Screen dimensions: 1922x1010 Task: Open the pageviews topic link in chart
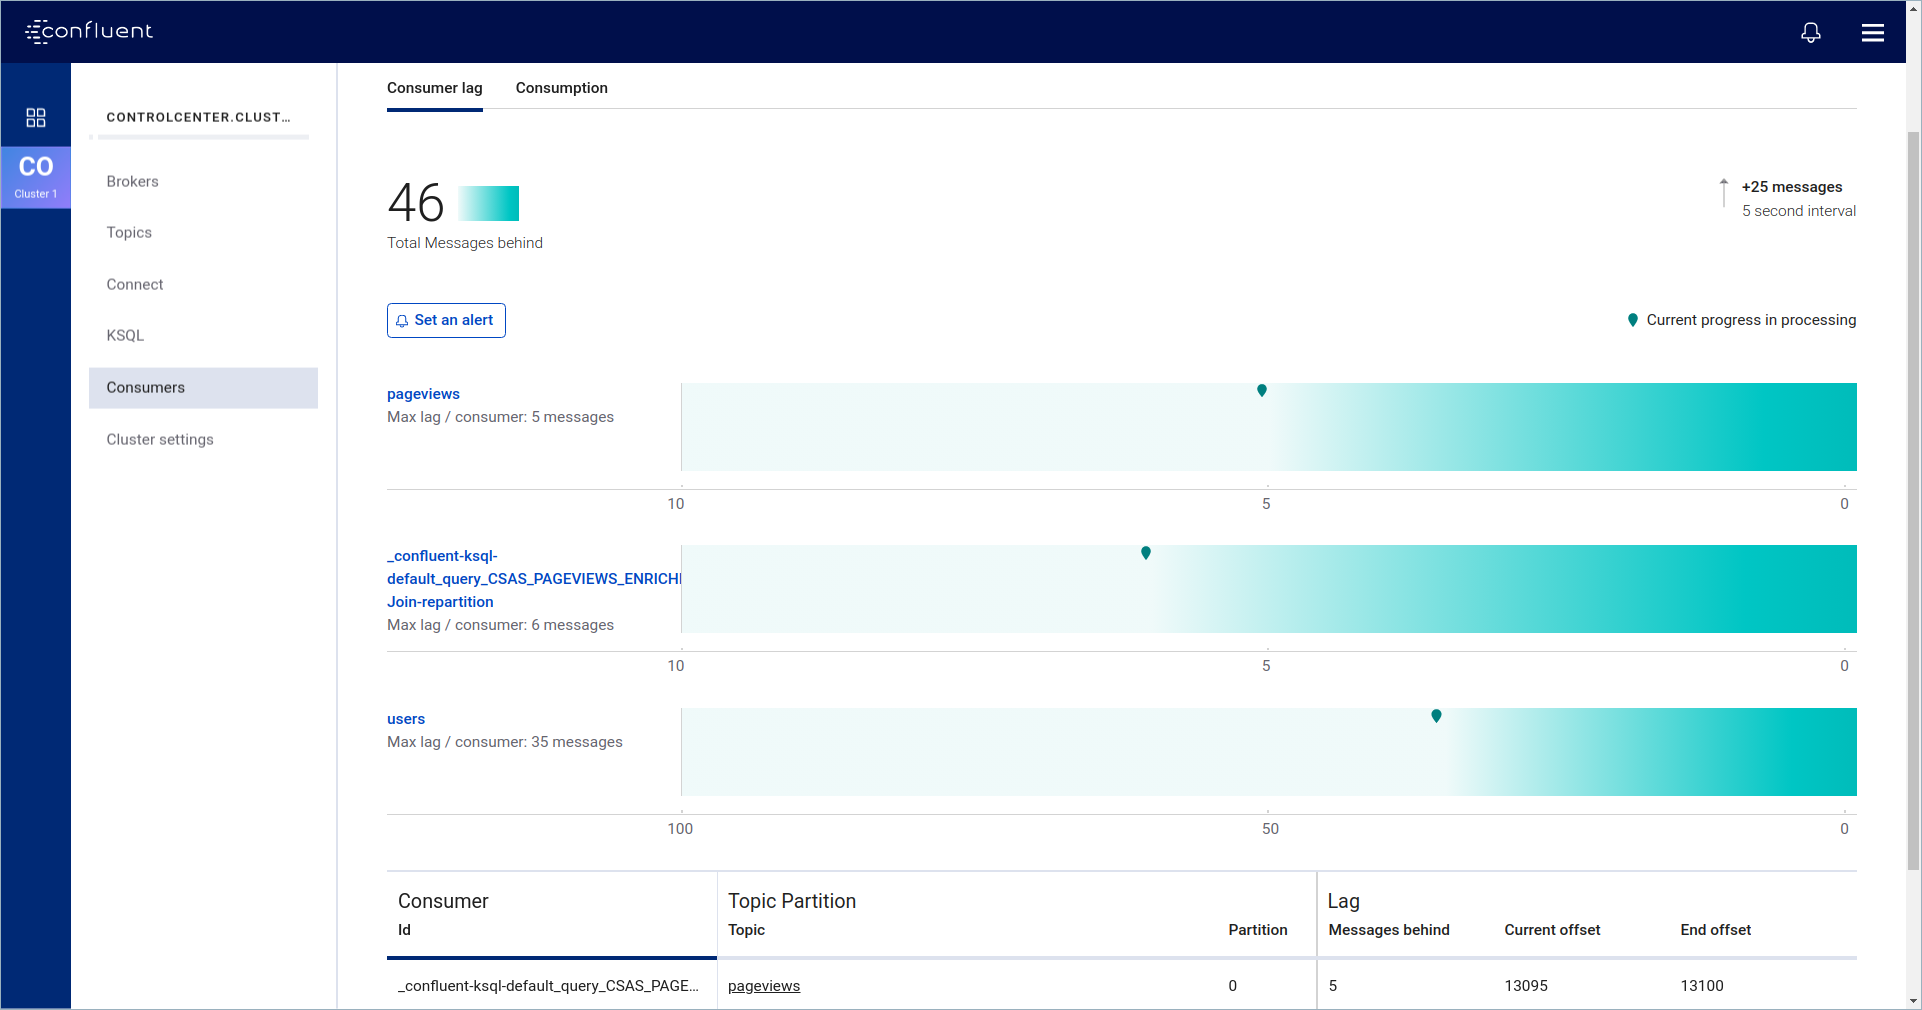pyautogui.click(x=423, y=394)
